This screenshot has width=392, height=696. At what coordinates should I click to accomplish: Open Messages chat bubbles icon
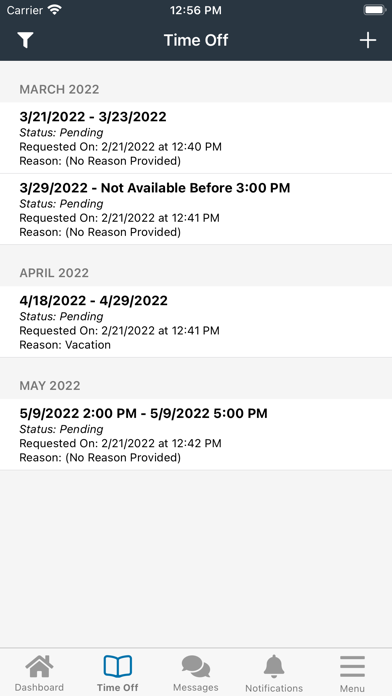tap(196, 666)
